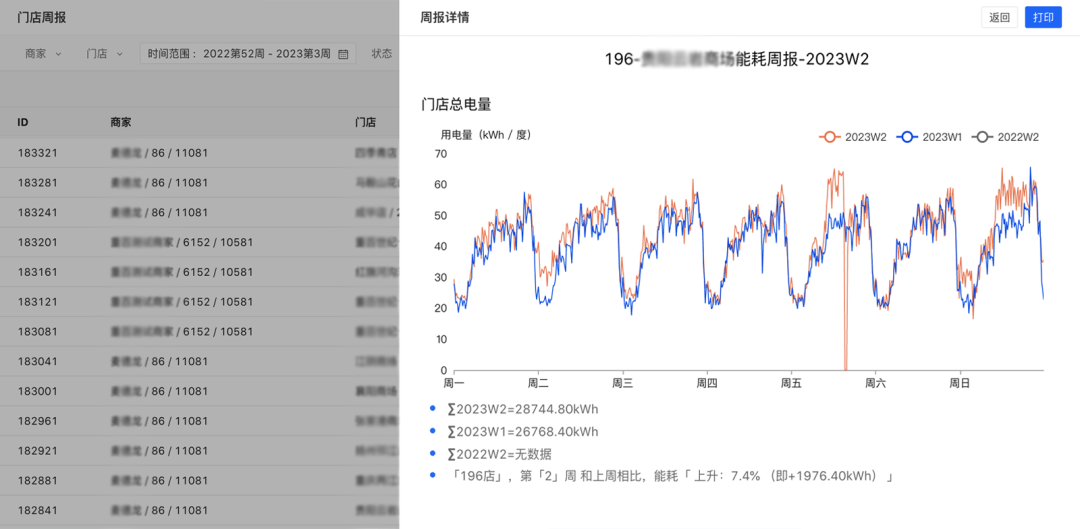Expand the 门店 filter dropdown
The image size is (1080, 529).
tap(104, 54)
